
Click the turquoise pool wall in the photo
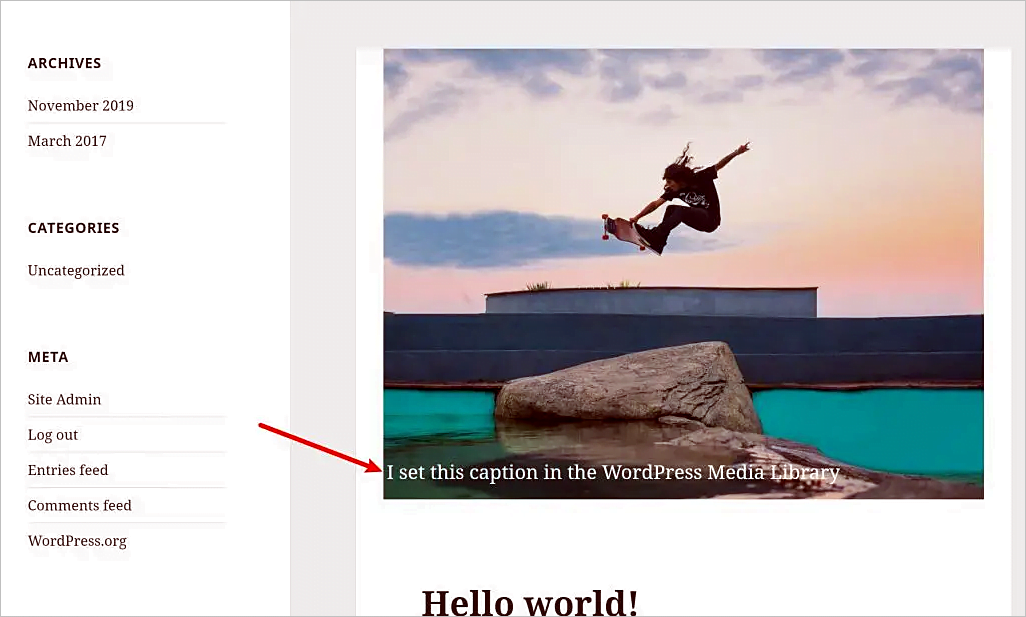pos(865,428)
